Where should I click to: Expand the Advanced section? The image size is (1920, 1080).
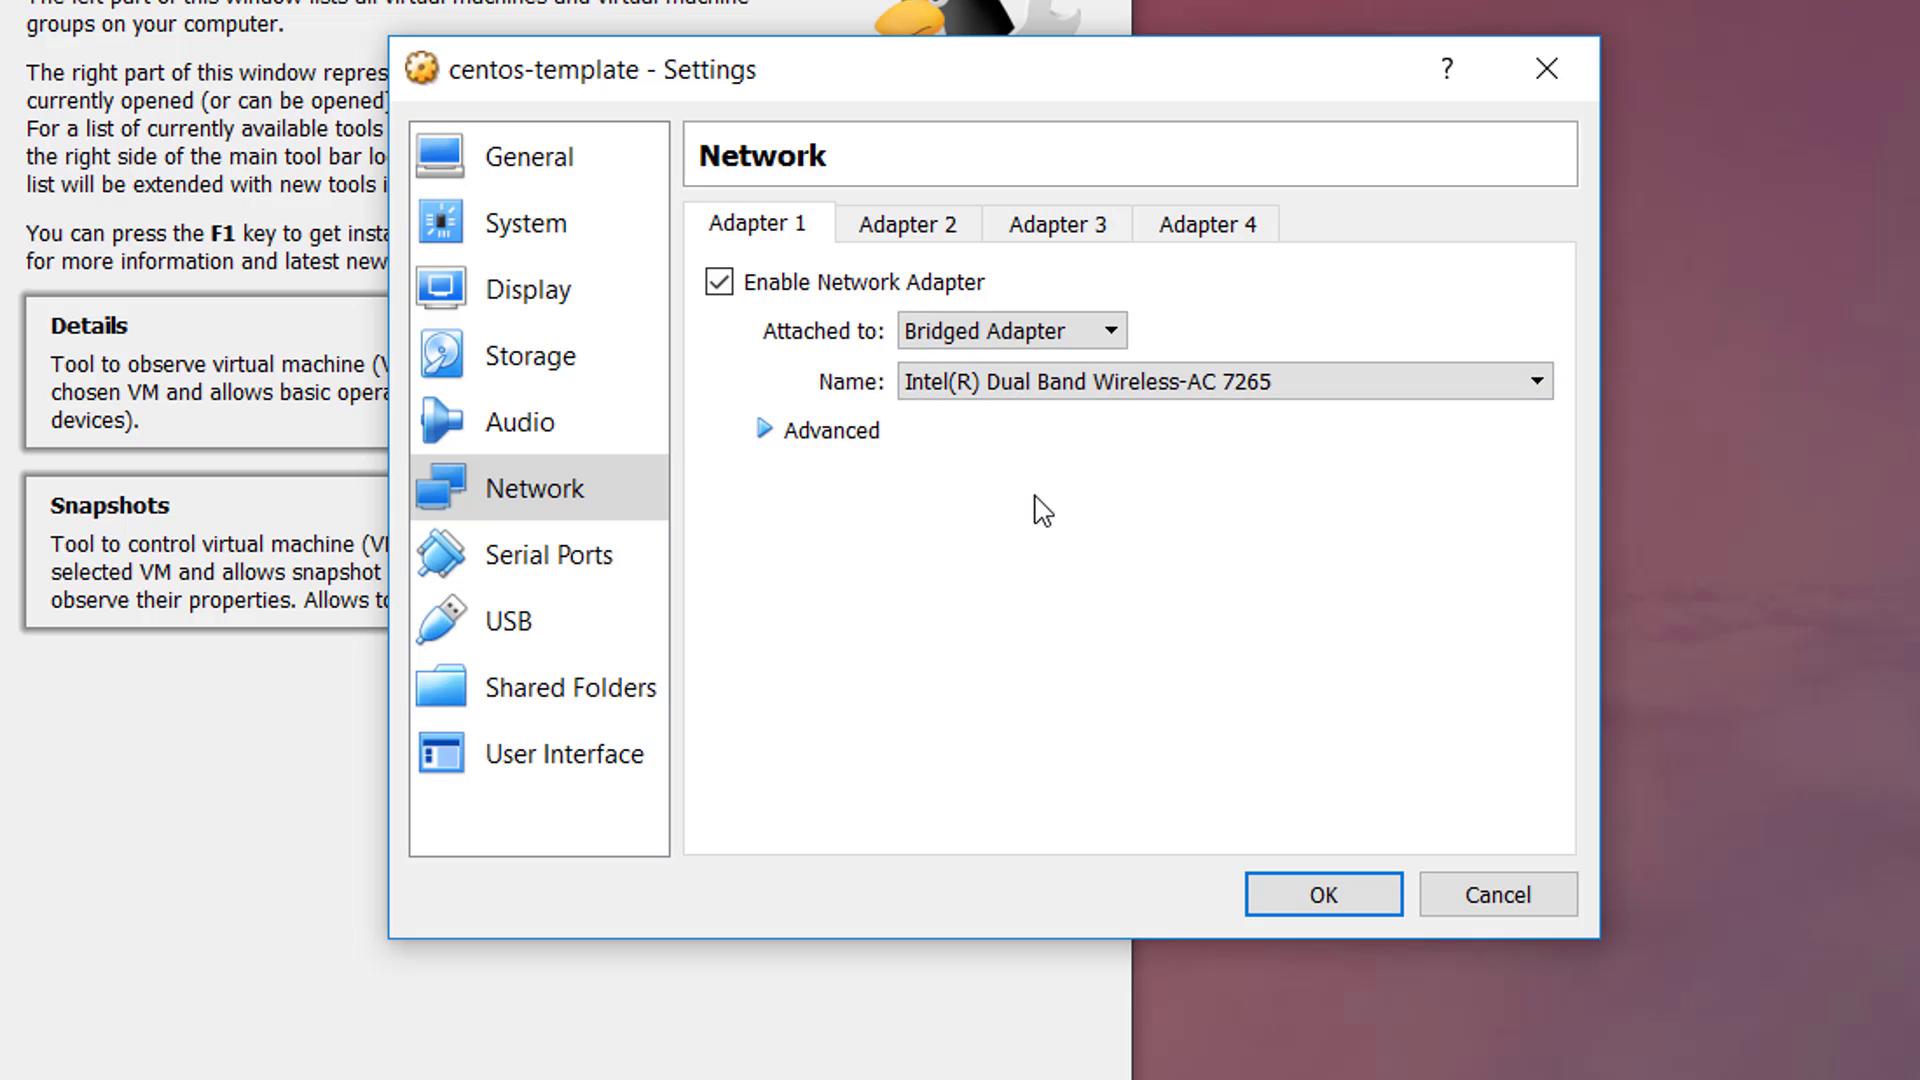[x=765, y=429]
